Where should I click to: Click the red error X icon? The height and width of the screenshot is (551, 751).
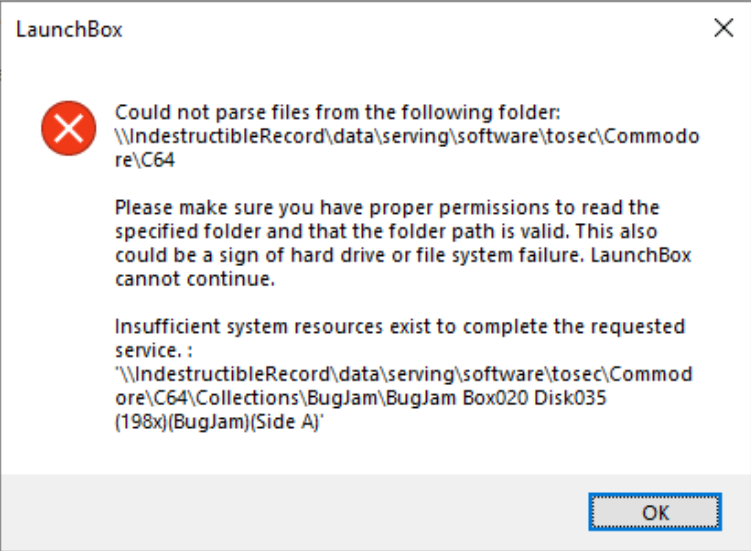[x=68, y=128]
